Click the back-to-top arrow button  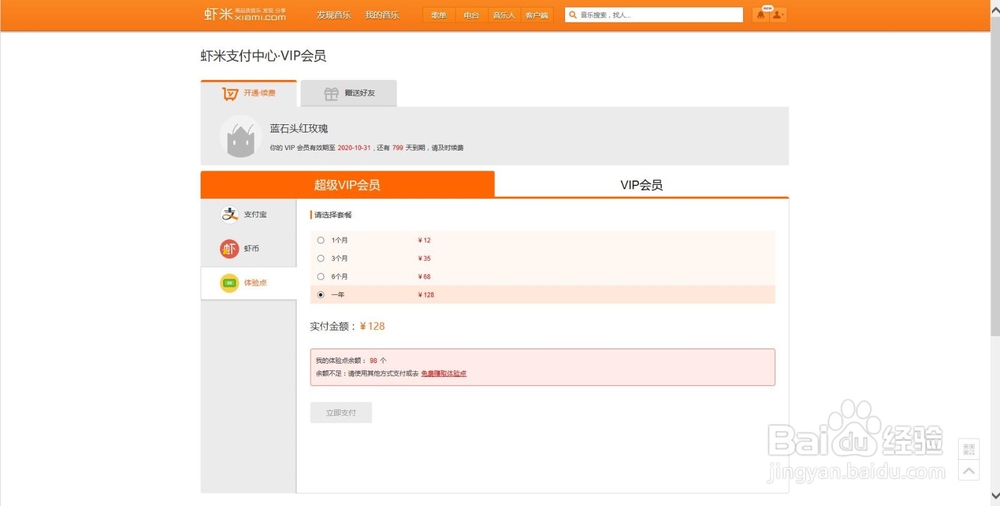(969, 471)
